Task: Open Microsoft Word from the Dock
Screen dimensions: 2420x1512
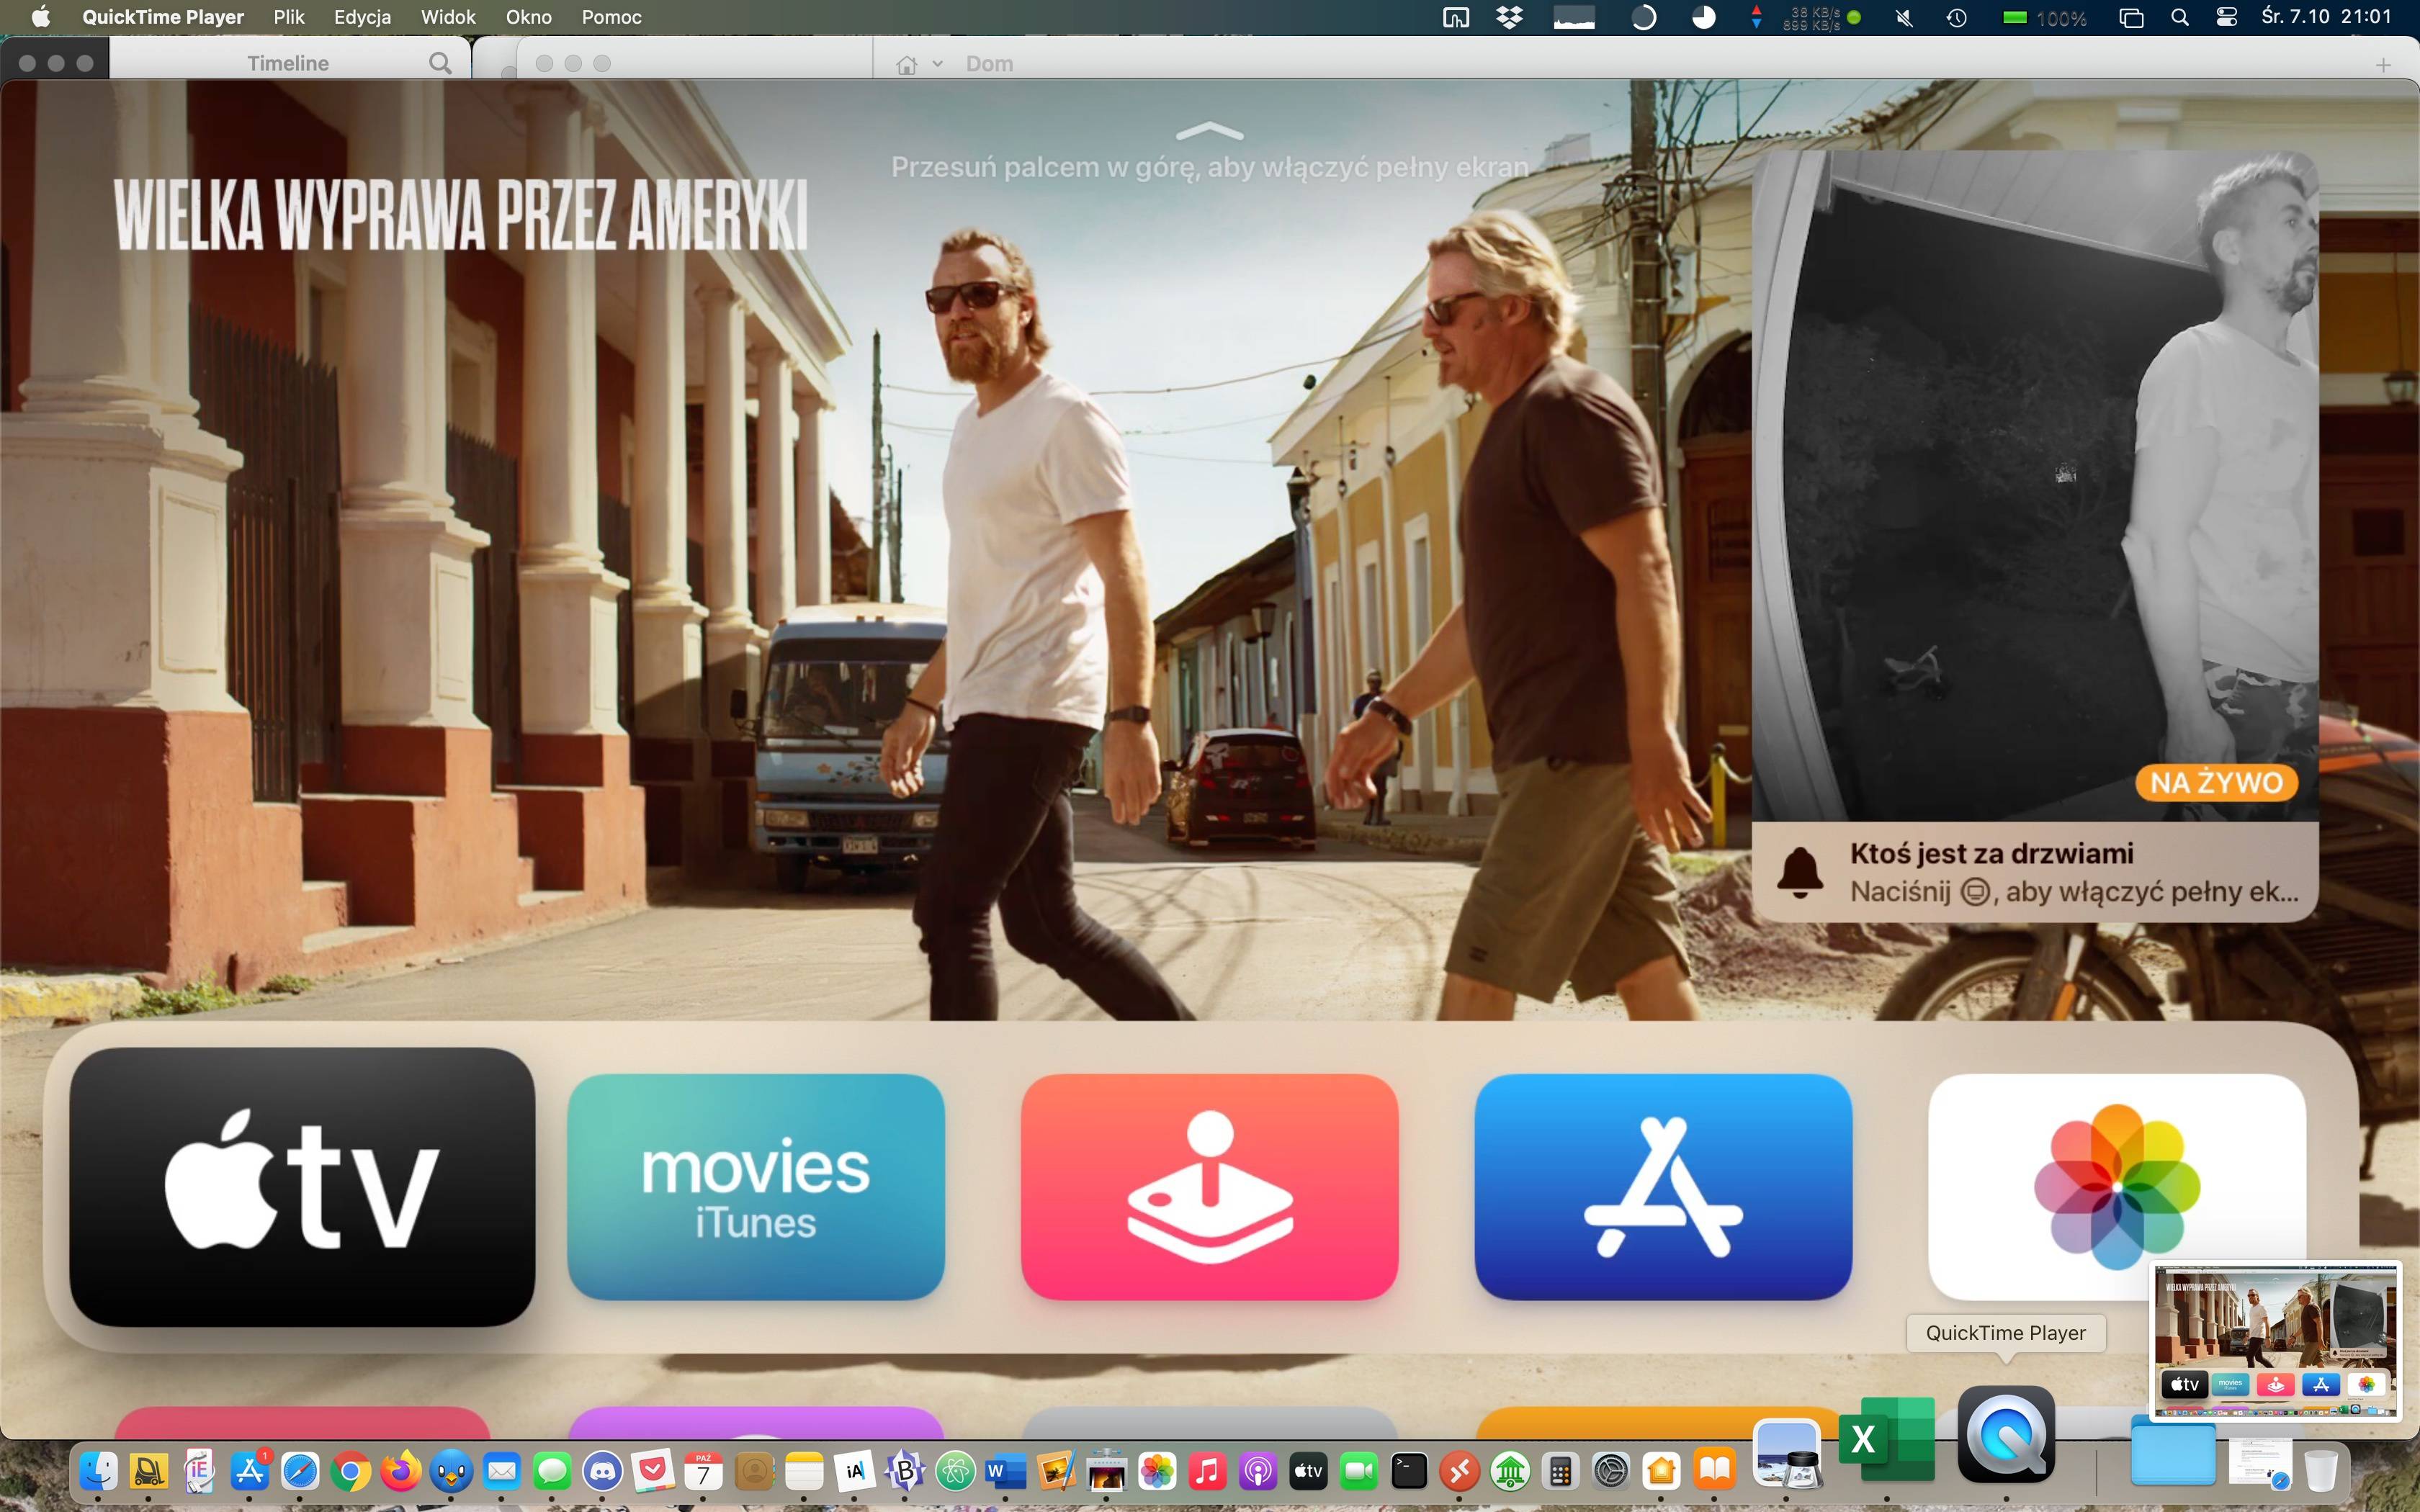Action: point(1005,1470)
